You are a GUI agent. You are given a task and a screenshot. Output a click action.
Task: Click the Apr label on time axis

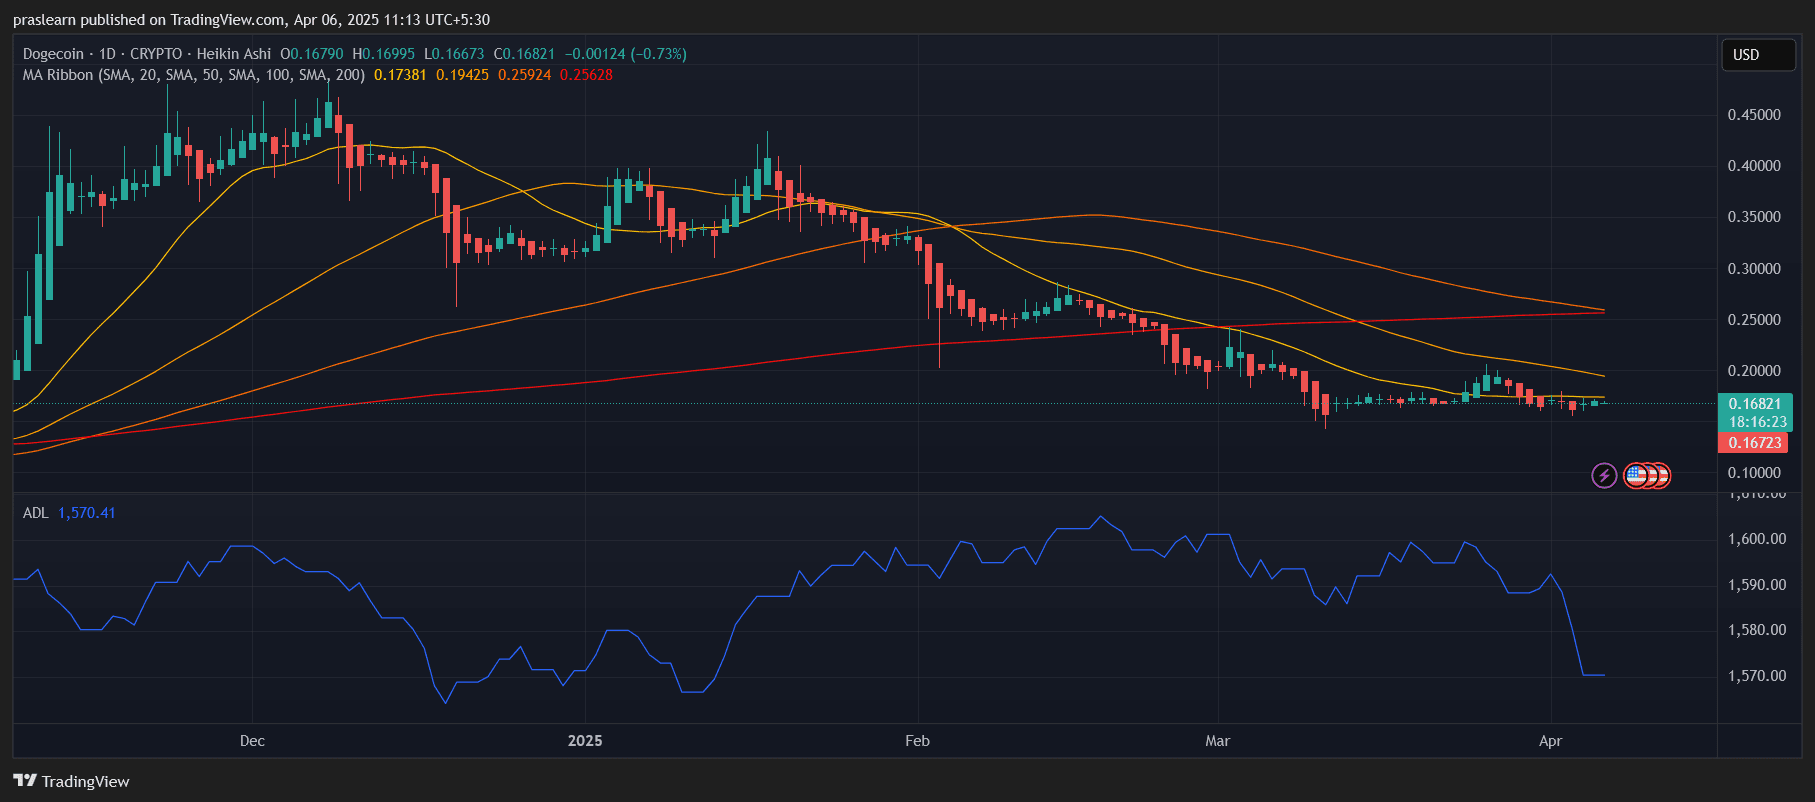click(1550, 741)
